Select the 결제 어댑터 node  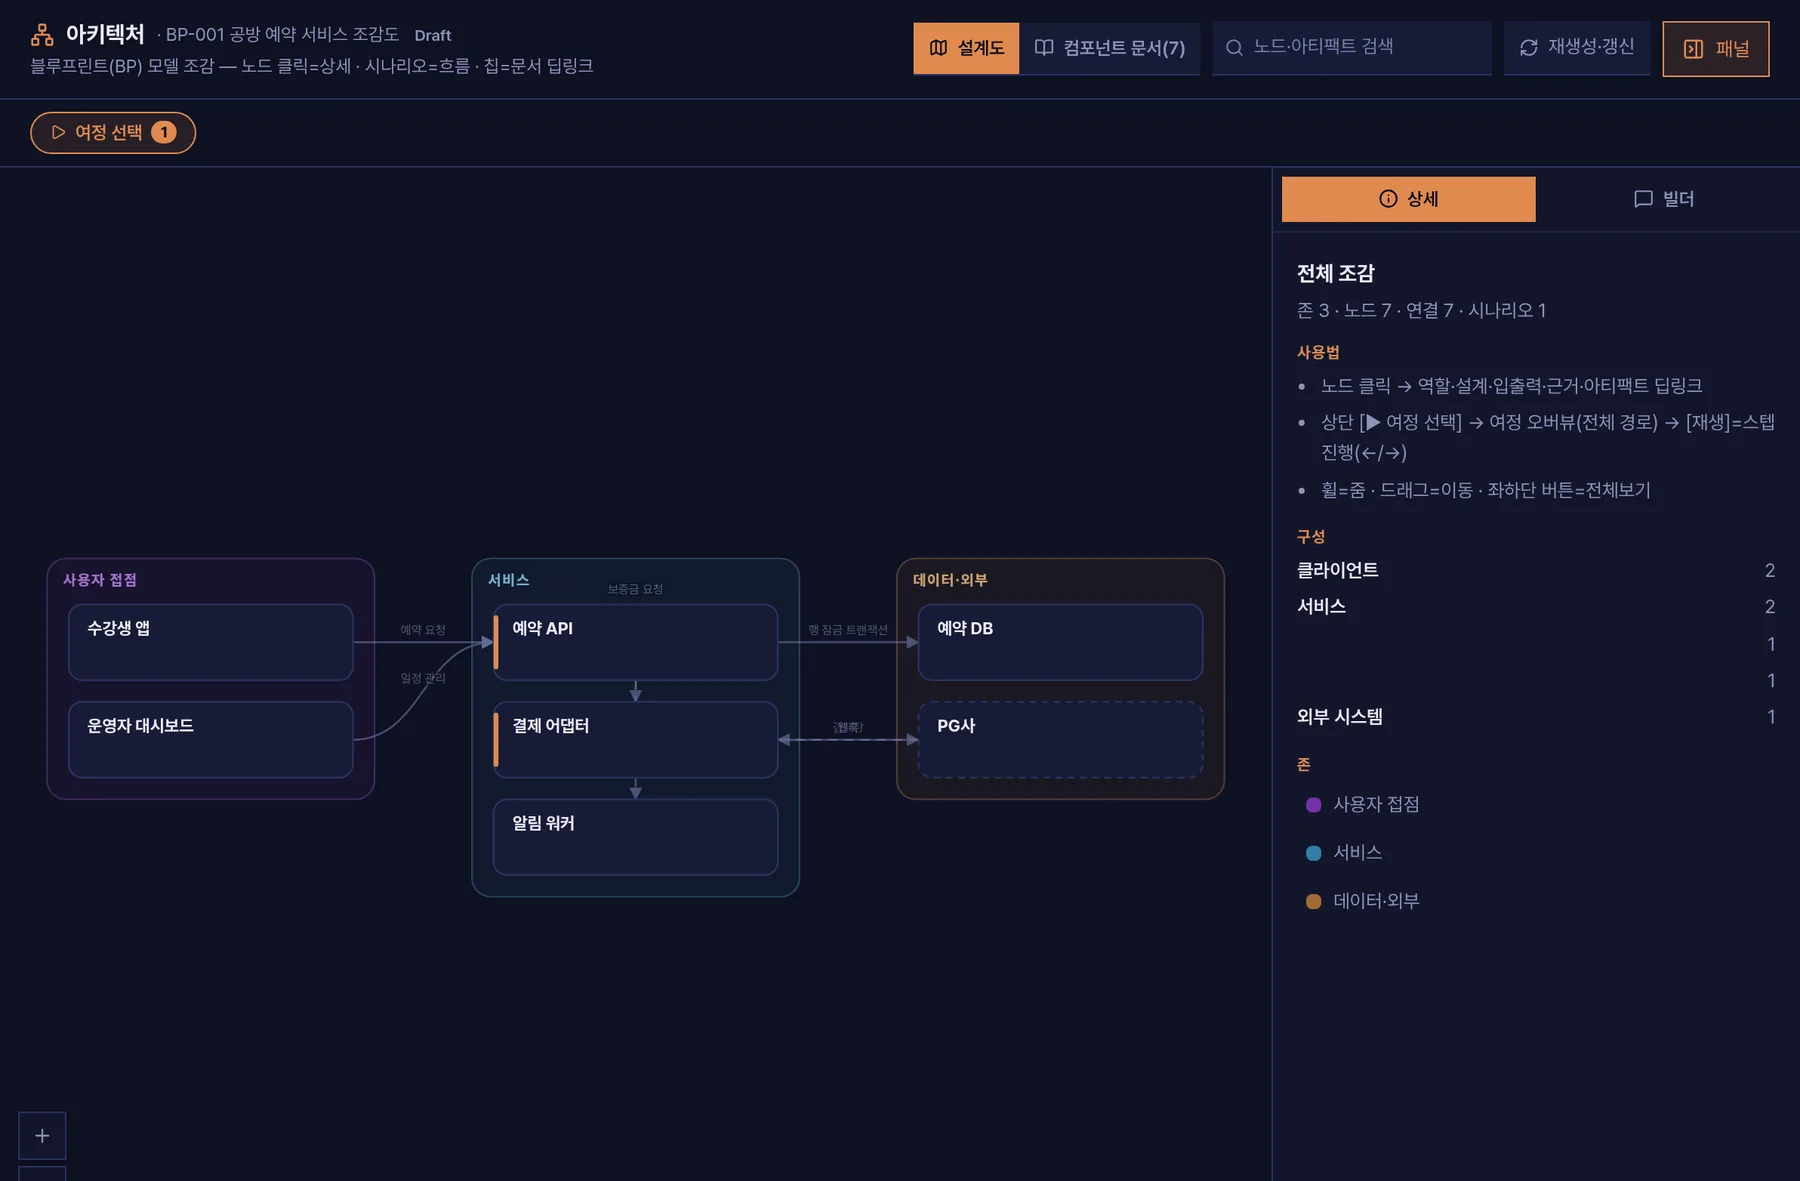(635, 739)
